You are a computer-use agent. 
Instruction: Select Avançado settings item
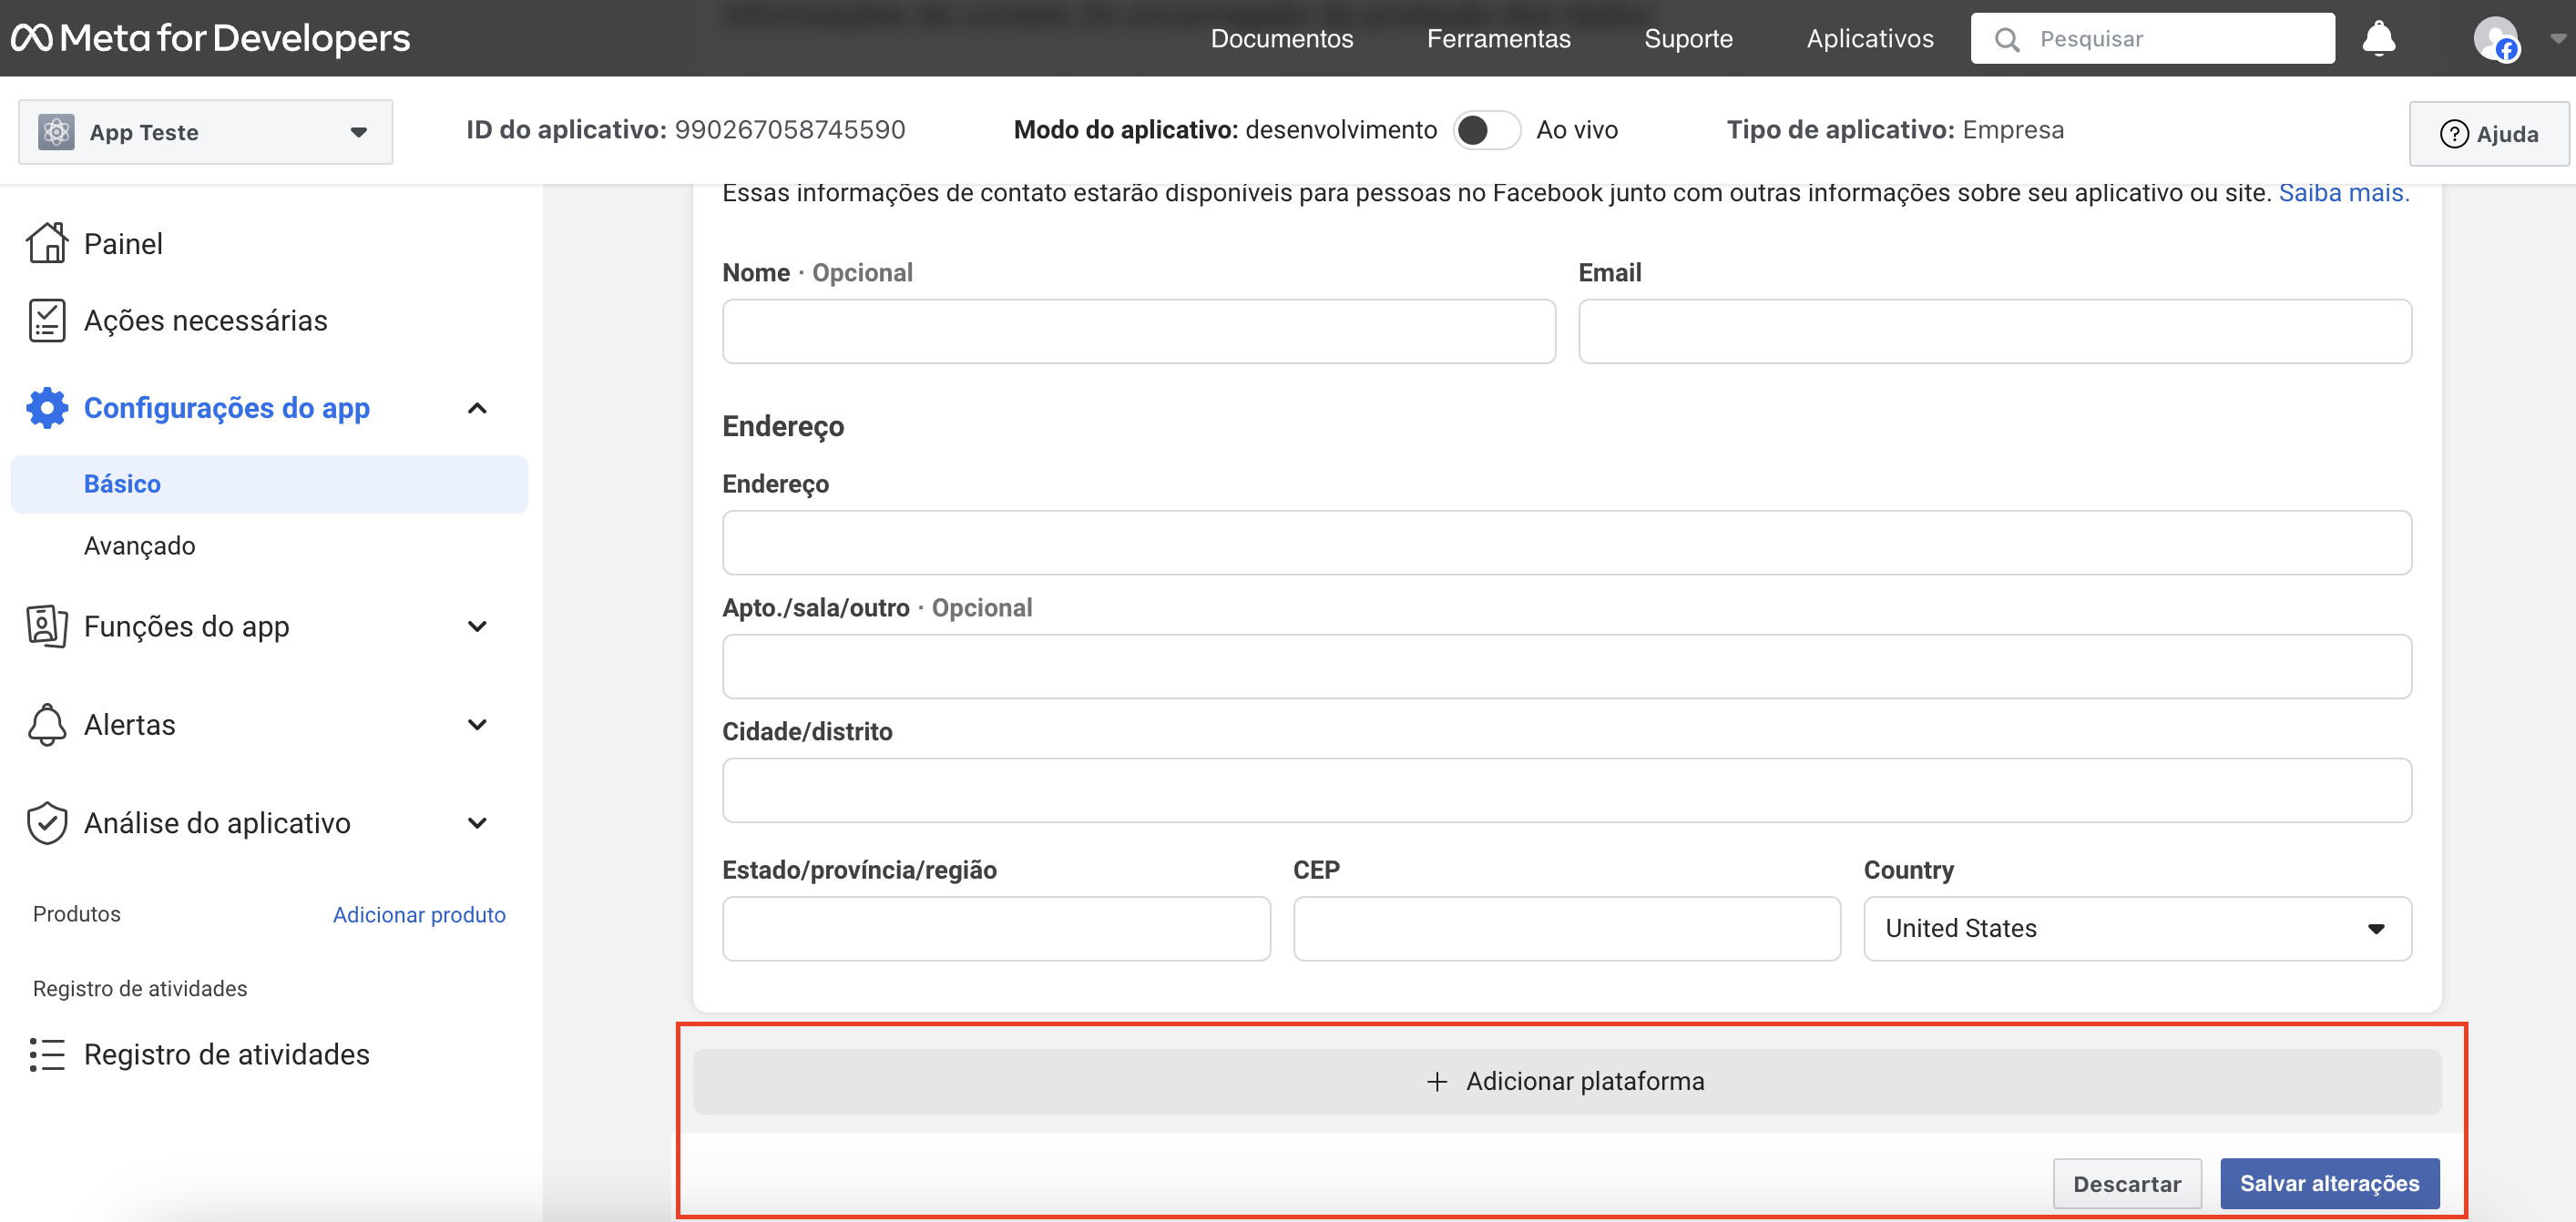(x=140, y=545)
